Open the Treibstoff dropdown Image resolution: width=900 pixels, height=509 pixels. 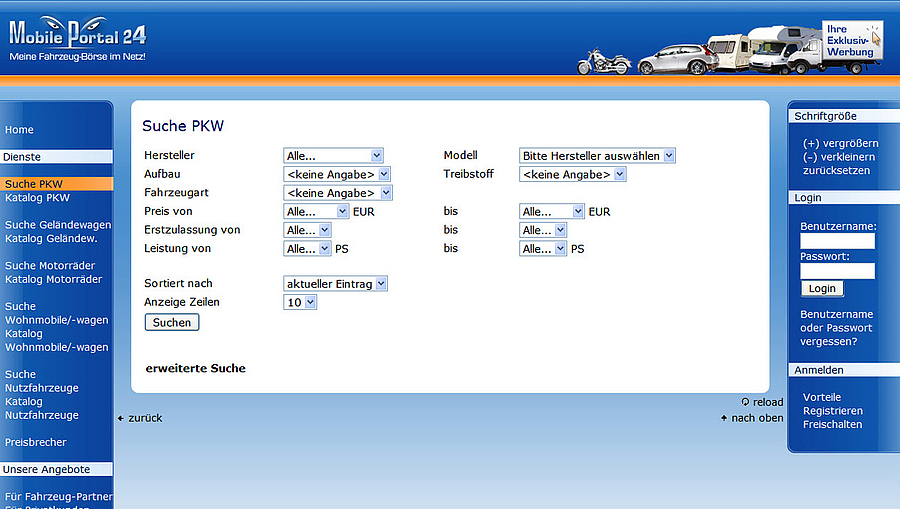click(572, 174)
